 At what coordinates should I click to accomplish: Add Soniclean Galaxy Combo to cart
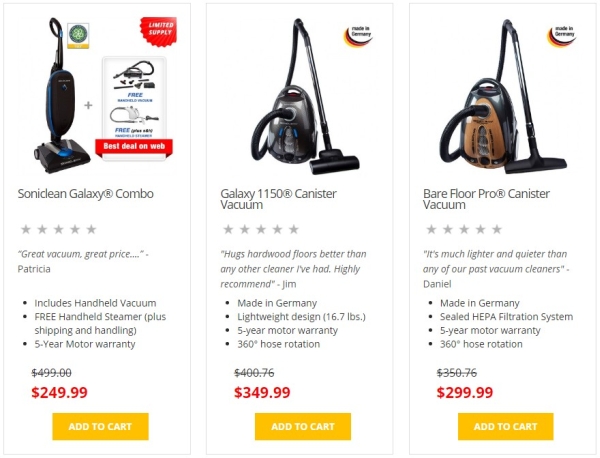pyautogui.click(x=100, y=426)
